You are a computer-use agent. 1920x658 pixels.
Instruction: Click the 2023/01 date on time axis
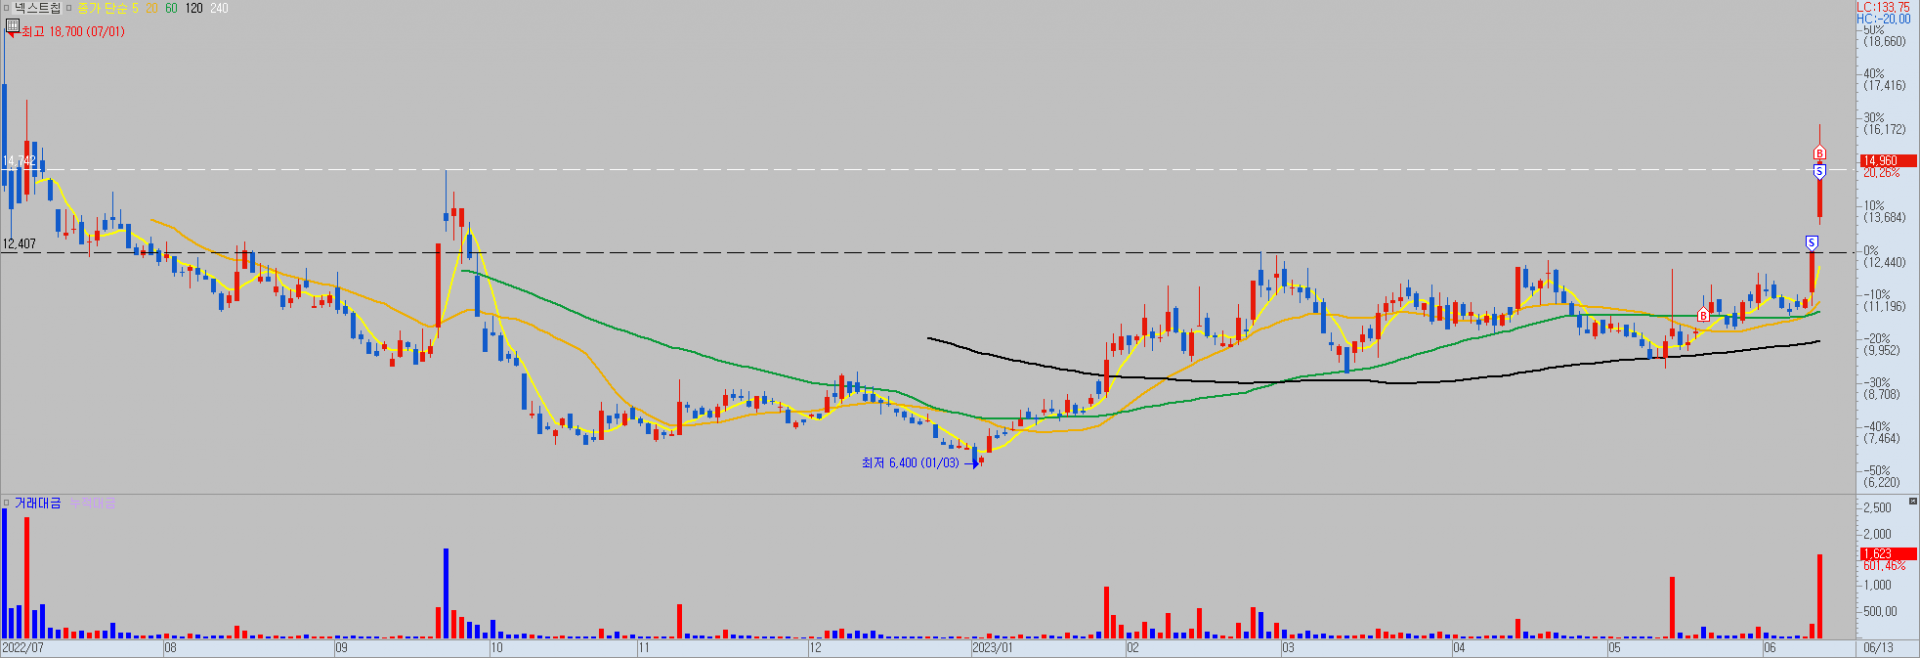(x=992, y=648)
